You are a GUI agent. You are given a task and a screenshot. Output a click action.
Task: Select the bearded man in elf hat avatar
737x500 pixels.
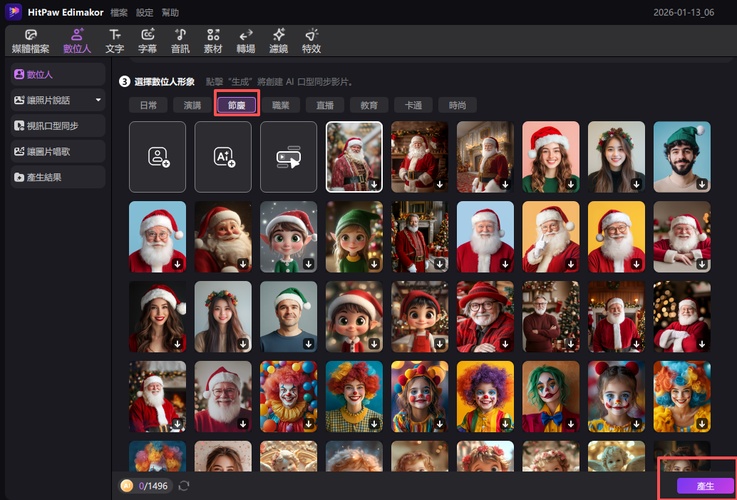681,156
